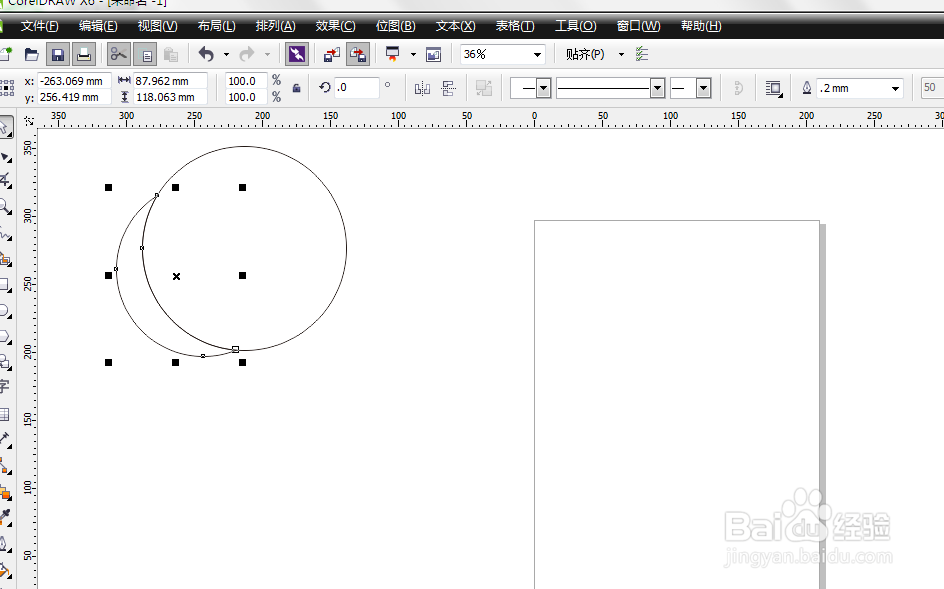Open the 表格(T) menu
The width and height of the screenshot is (944, 589).
tap(515, 26)
